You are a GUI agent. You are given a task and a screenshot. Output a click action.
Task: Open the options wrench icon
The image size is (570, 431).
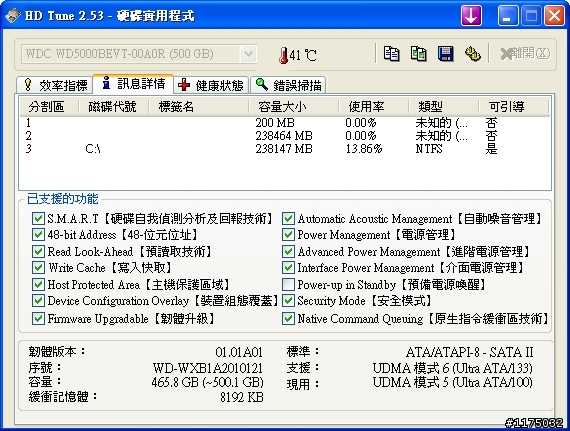point(473,54)
